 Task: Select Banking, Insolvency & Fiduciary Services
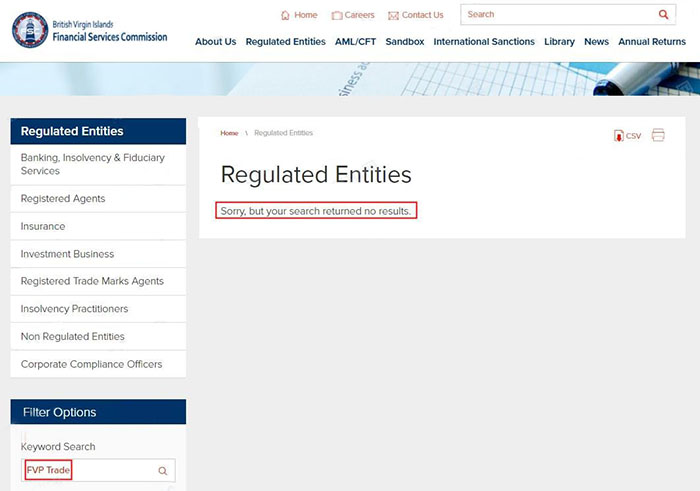93,164
